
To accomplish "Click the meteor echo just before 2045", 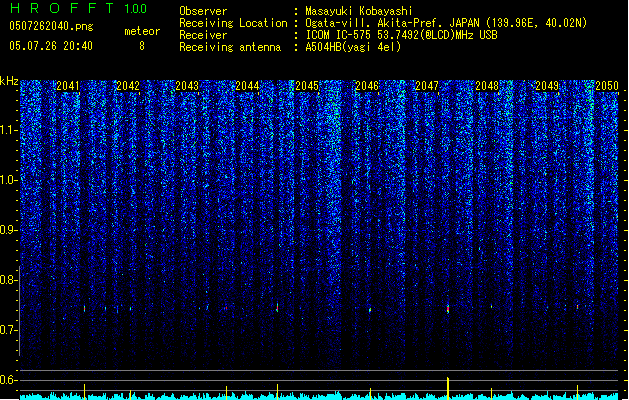I will [277, 307].
